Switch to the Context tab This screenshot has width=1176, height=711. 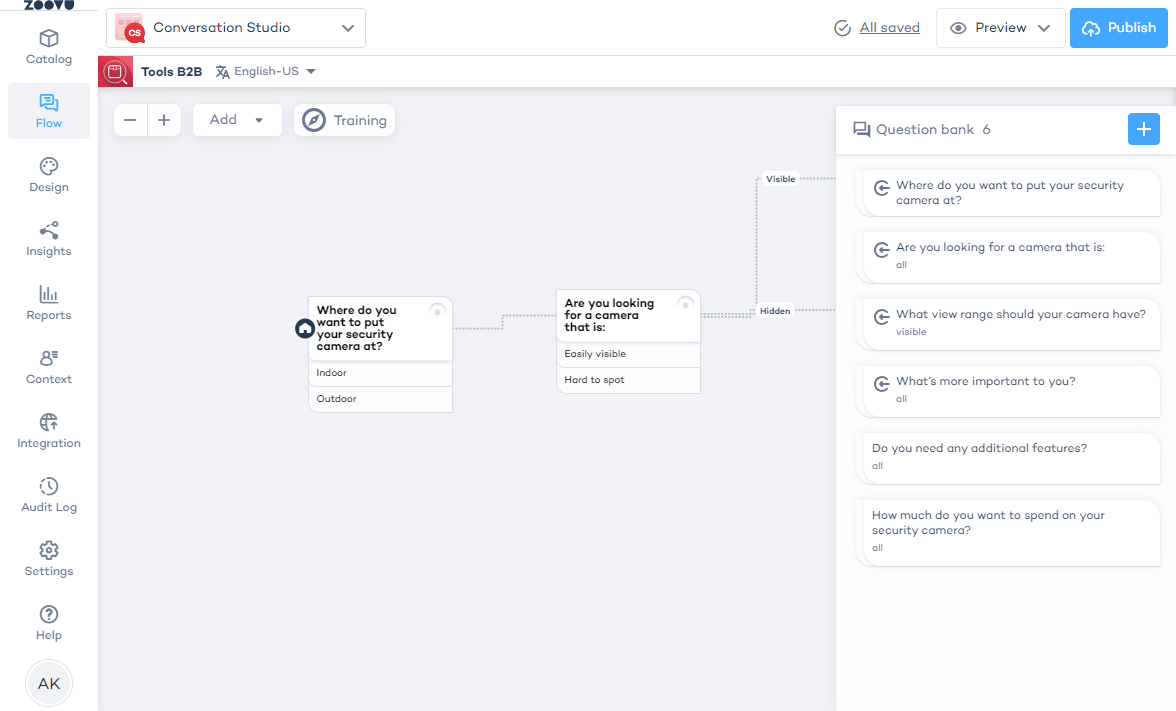click(x=48, y=367)
